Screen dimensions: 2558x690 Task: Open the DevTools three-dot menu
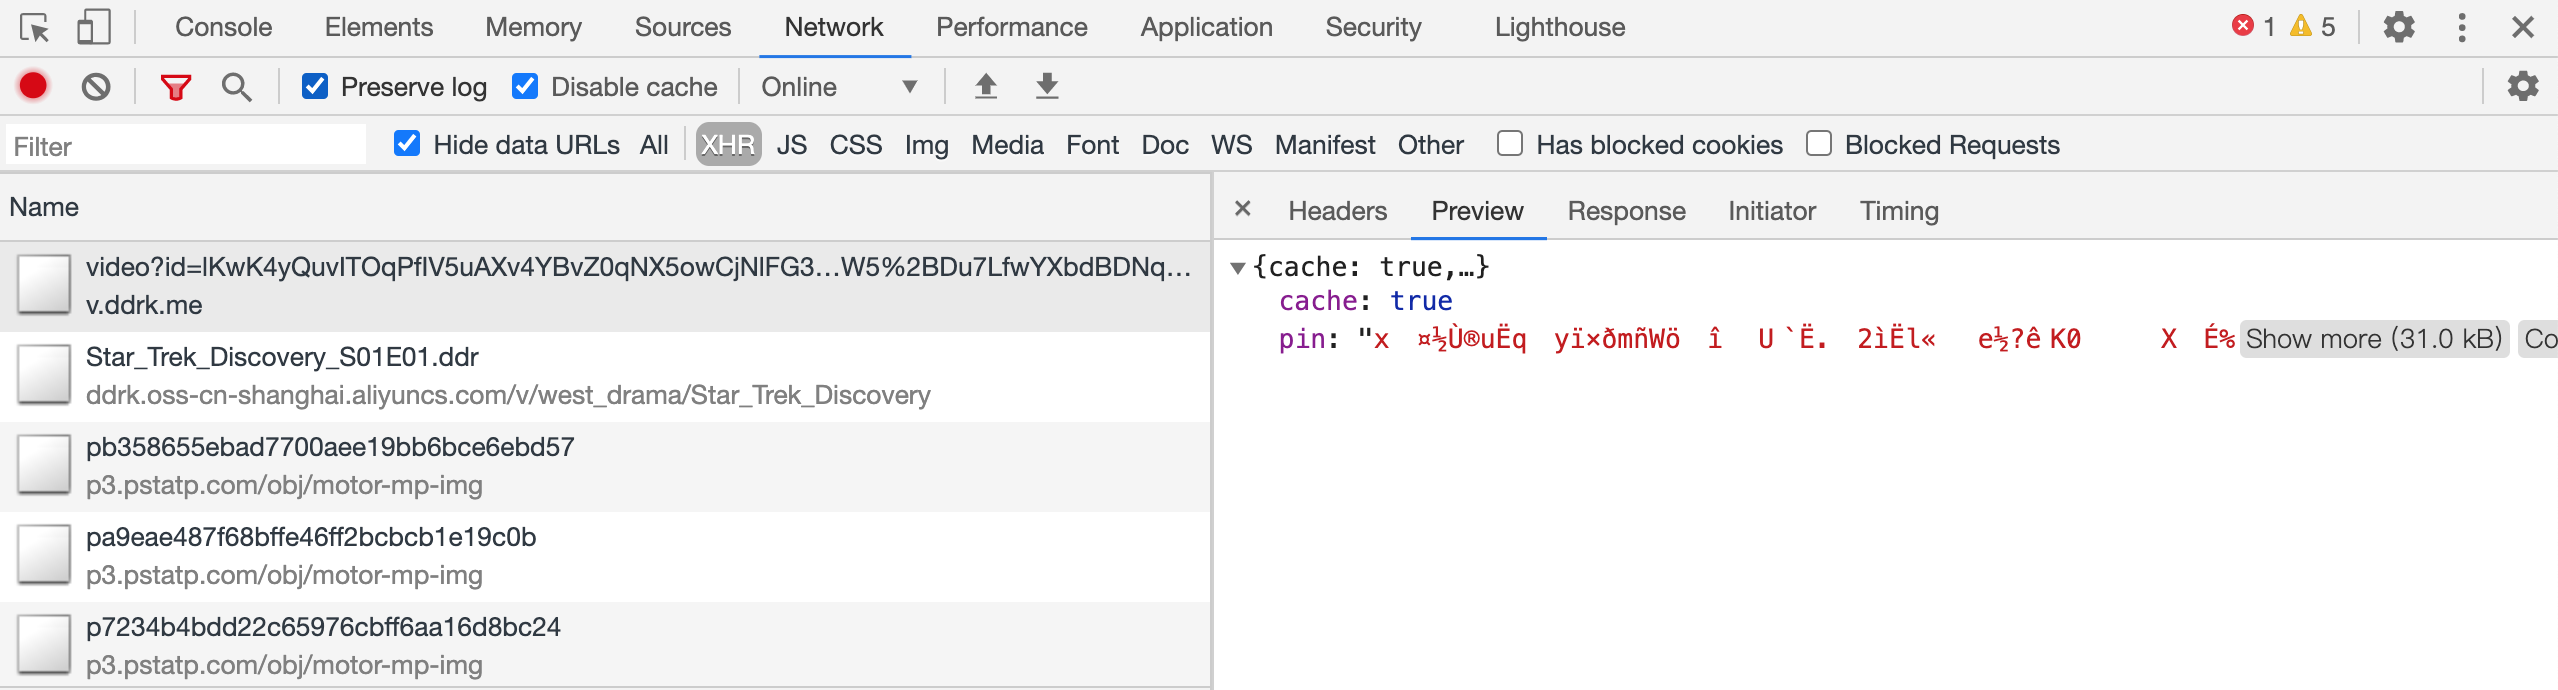tap(2461, 28)
